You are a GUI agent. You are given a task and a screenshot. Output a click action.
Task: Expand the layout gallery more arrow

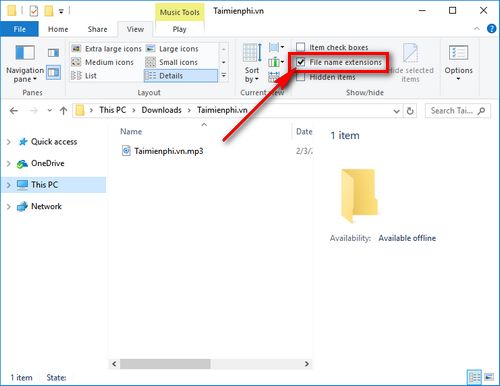click(x=224, y=76)
